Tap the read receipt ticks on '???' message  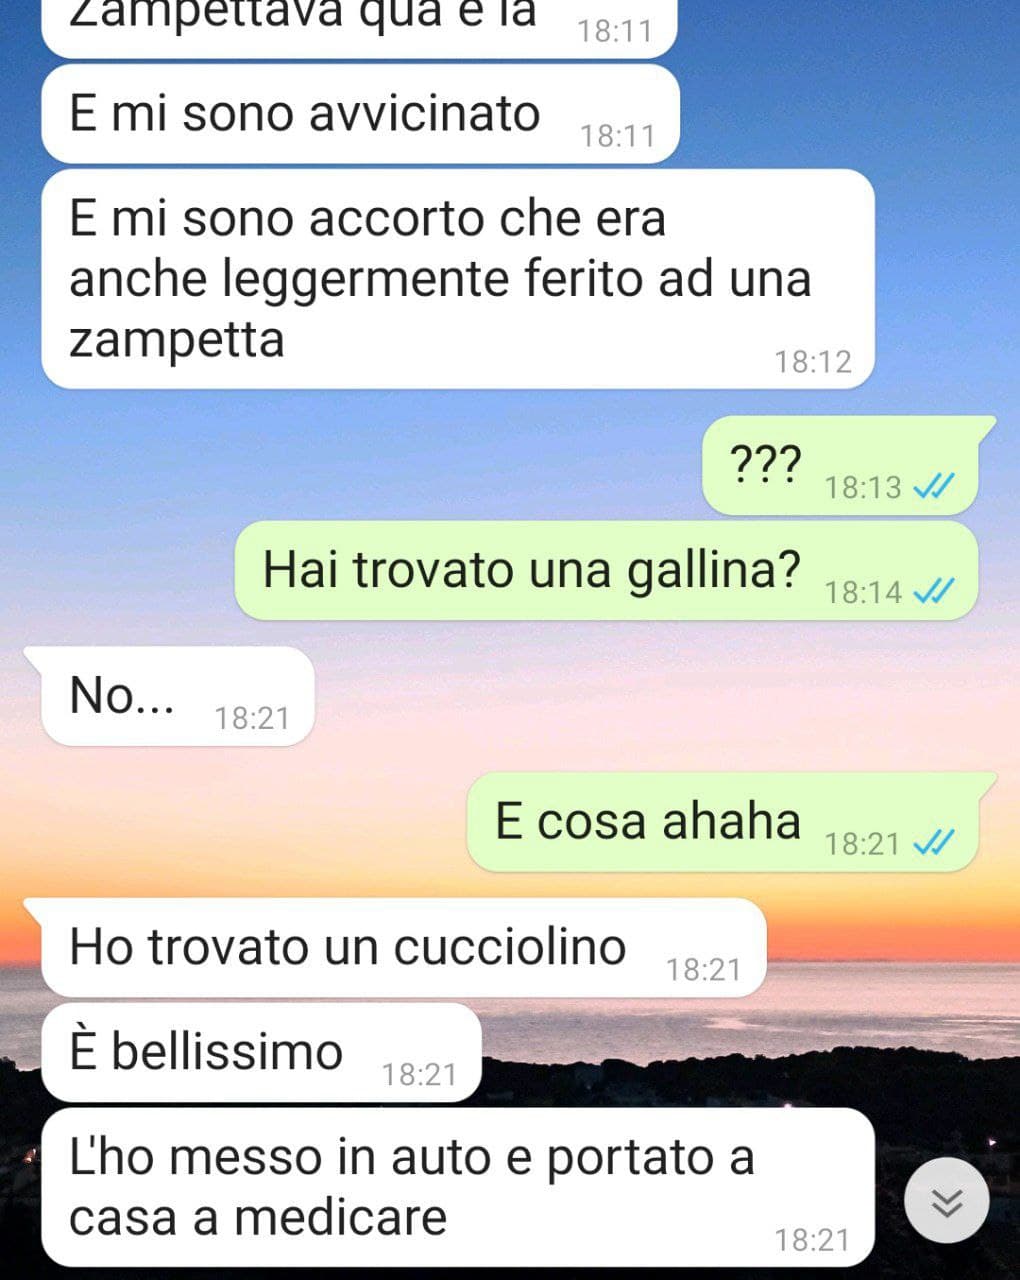pyautogui.click(x=934, y=487)
